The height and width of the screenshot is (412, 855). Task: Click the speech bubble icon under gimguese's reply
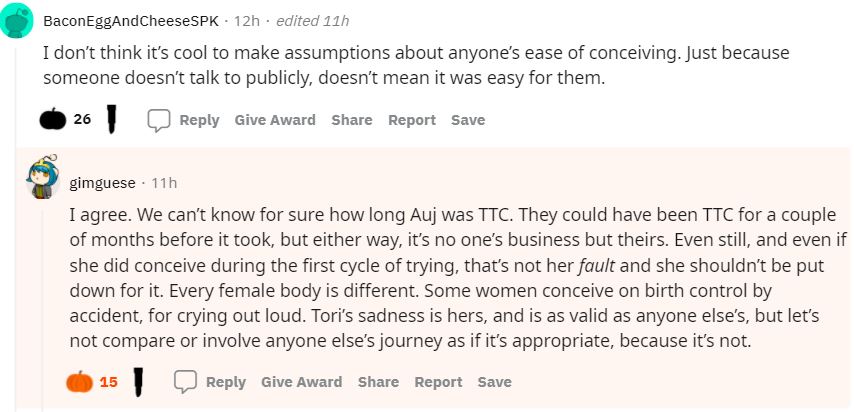click(185, 382)
